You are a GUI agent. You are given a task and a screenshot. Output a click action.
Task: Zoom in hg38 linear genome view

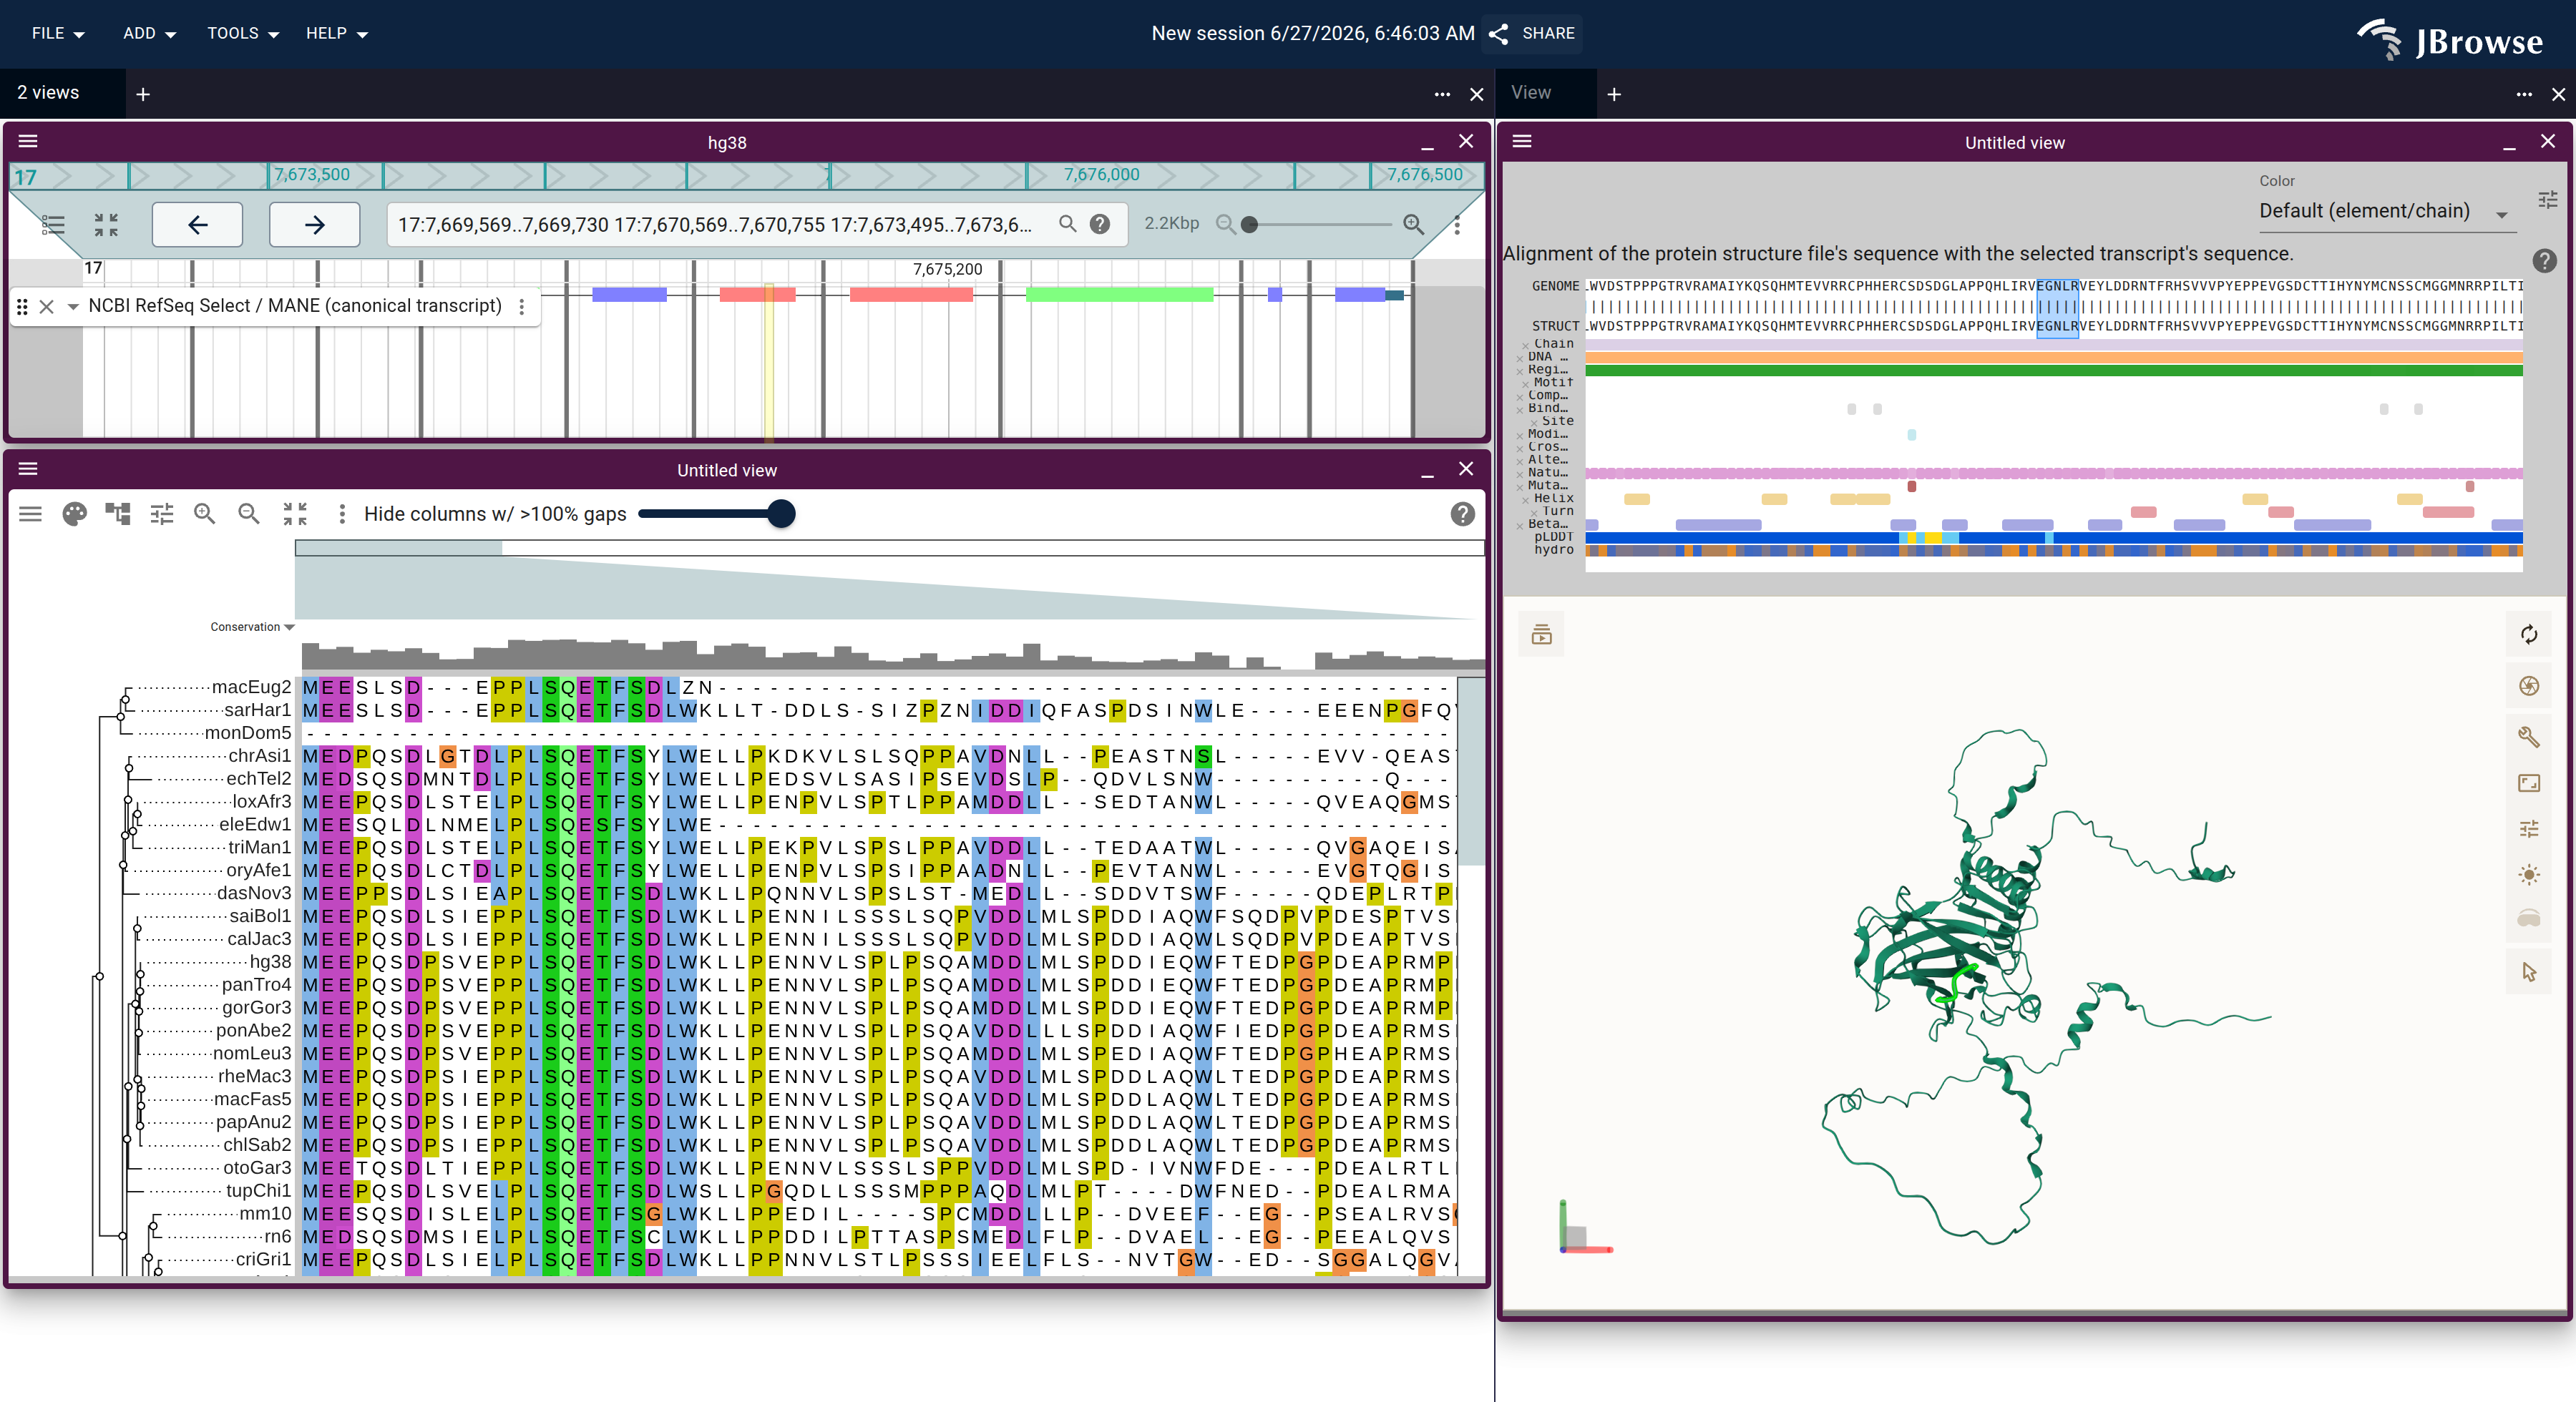[1413, 224]
